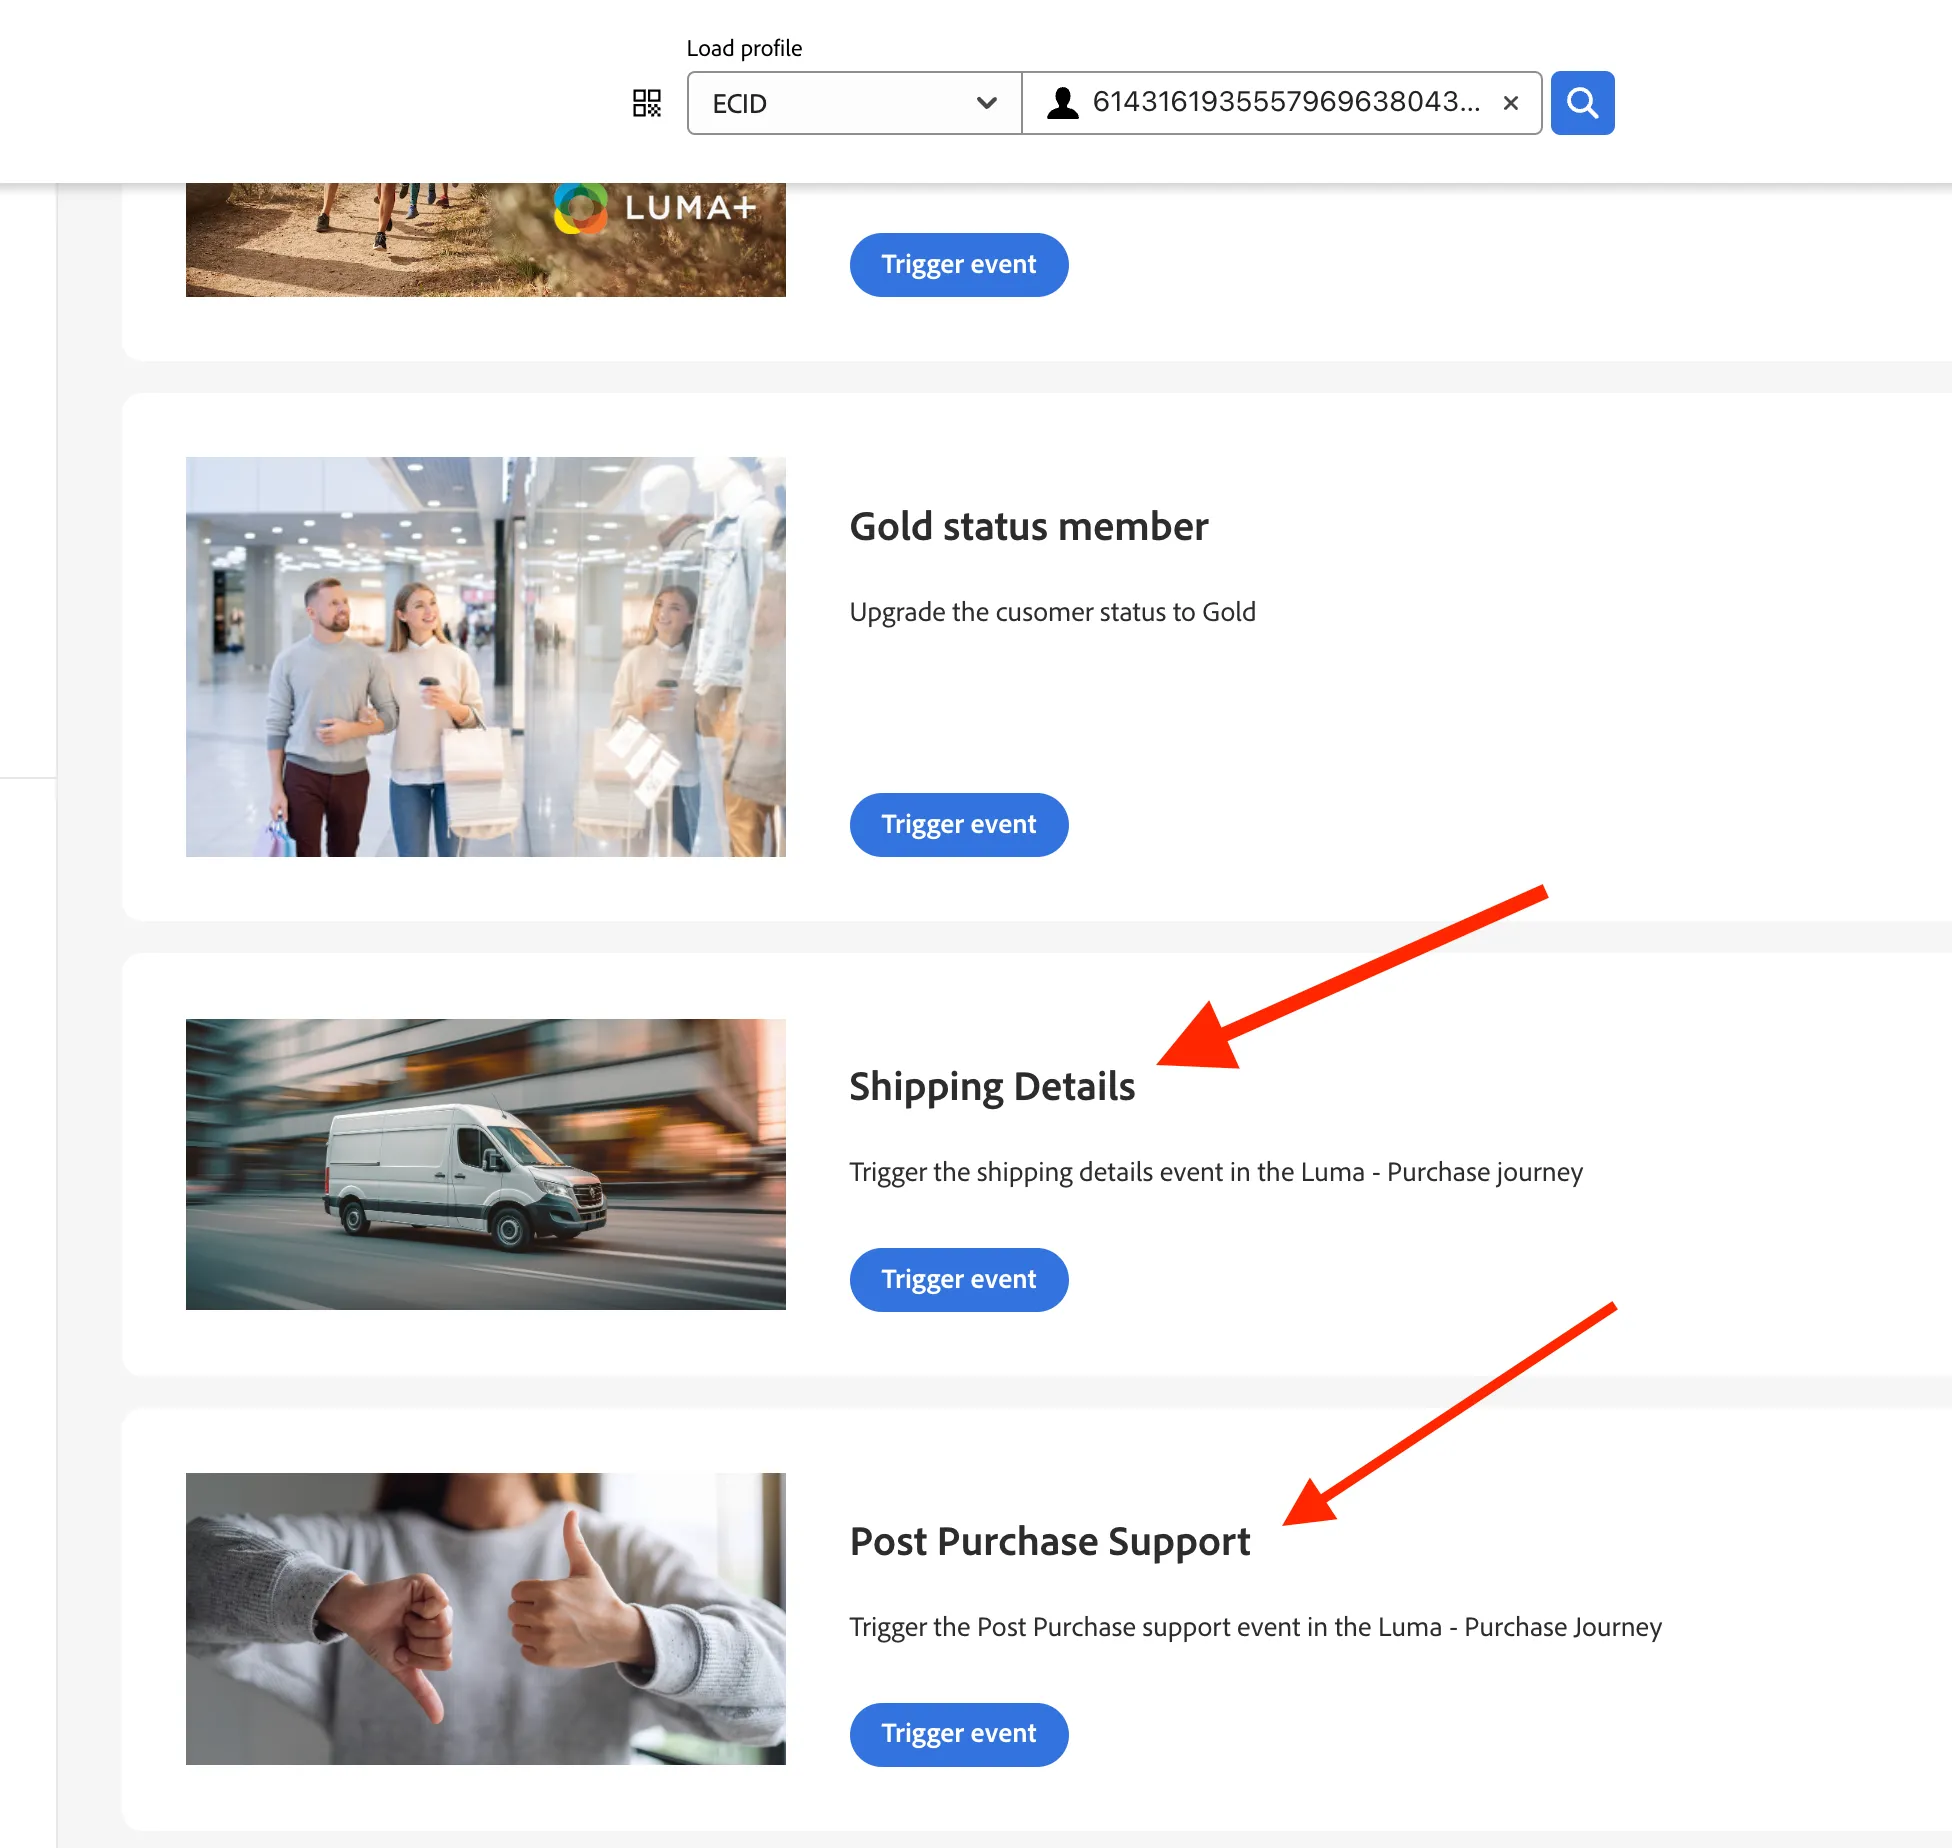Open the Gold status member mall shoppers image
Screen dimensions: 1952x1848
click(486, 657)
